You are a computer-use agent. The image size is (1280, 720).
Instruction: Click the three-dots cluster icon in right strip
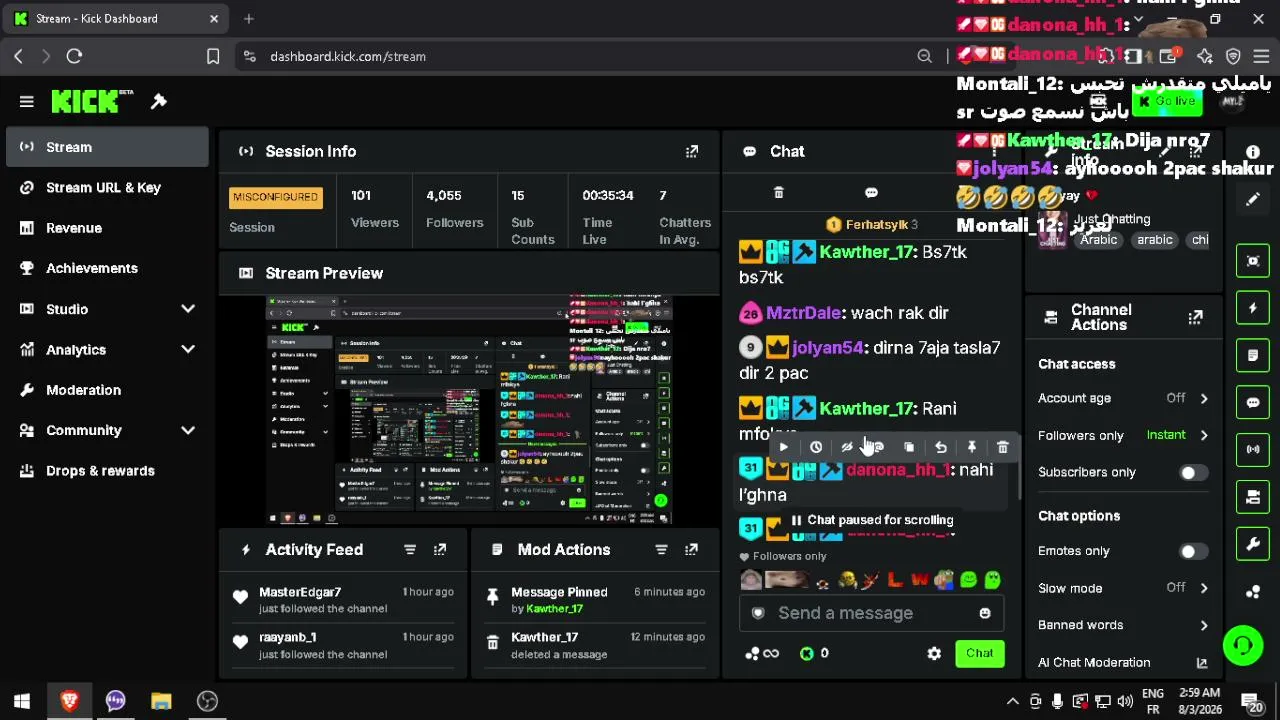click(x=1253, y=591)
